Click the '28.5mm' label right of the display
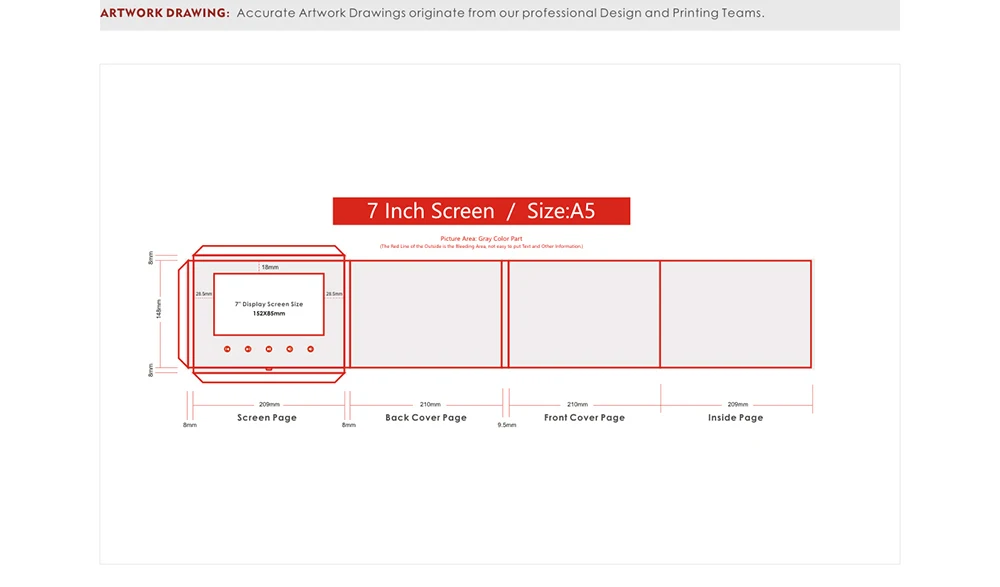1000x587 pixels. click(x=334, y=294)
